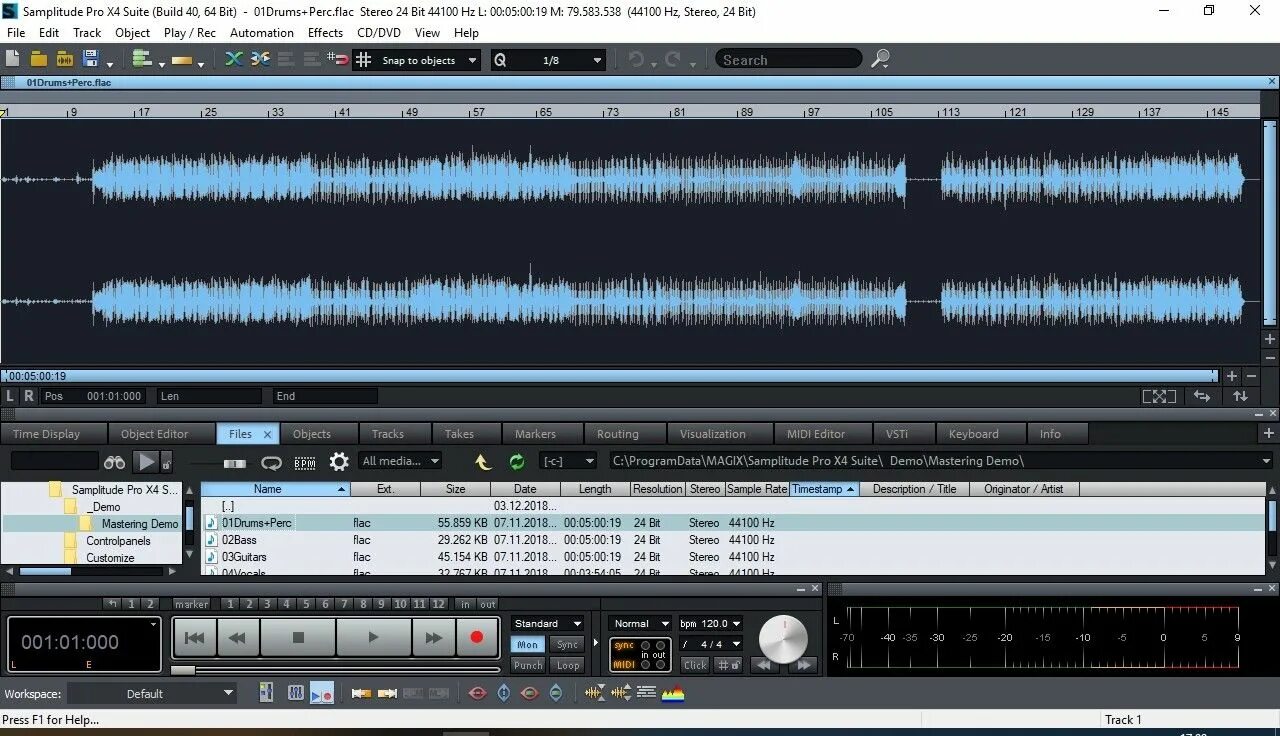
Task: Refresh the file list with the green arrows icon
Action: click(x=517, y=462)
